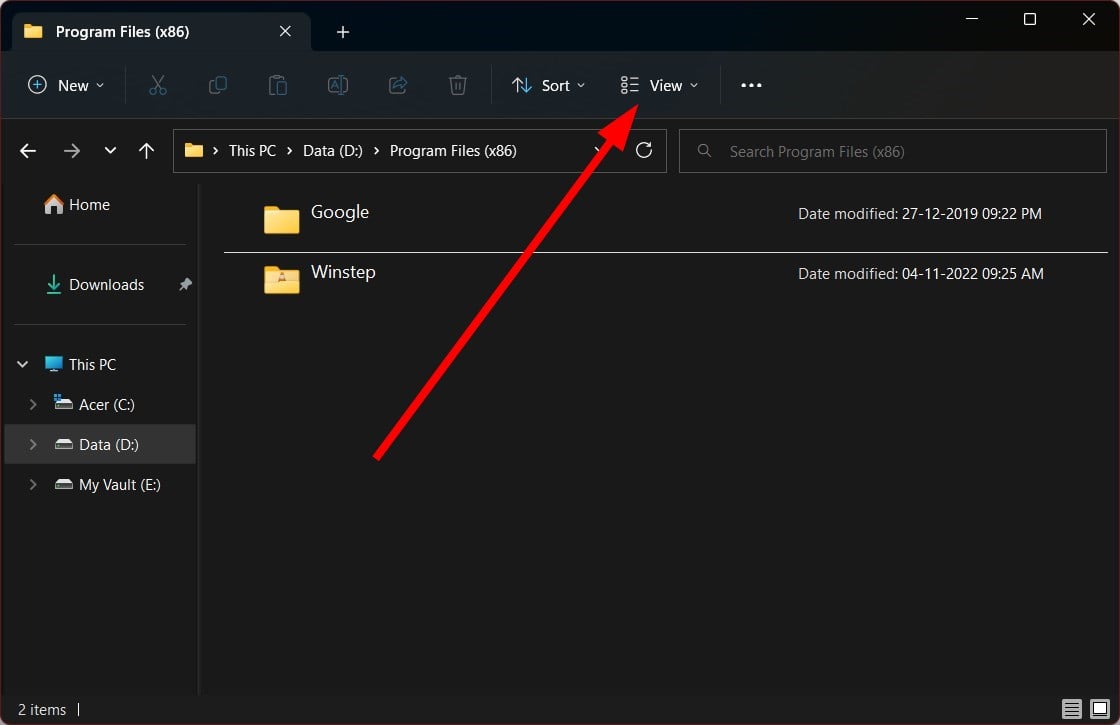The height and width of the screenshot is (725, 1120).
Task: Click the Share icon
Action: click(x=398, y=85)
